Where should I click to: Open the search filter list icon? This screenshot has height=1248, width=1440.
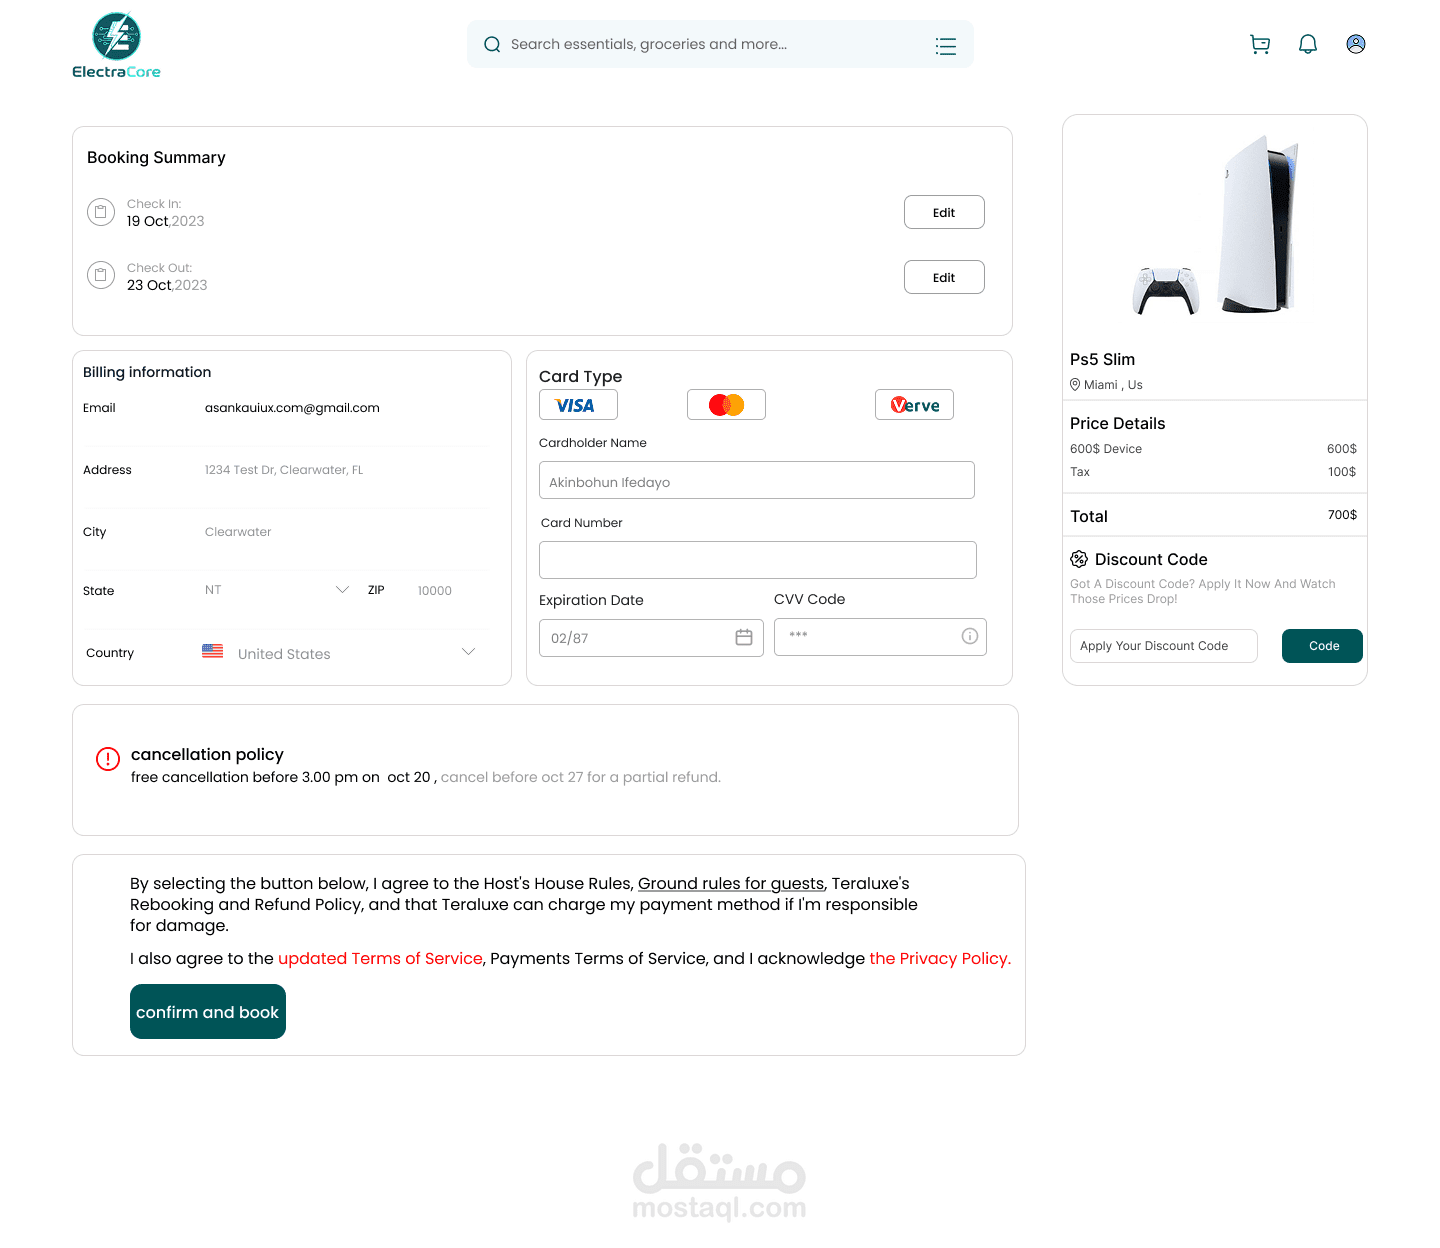[946, 46]
